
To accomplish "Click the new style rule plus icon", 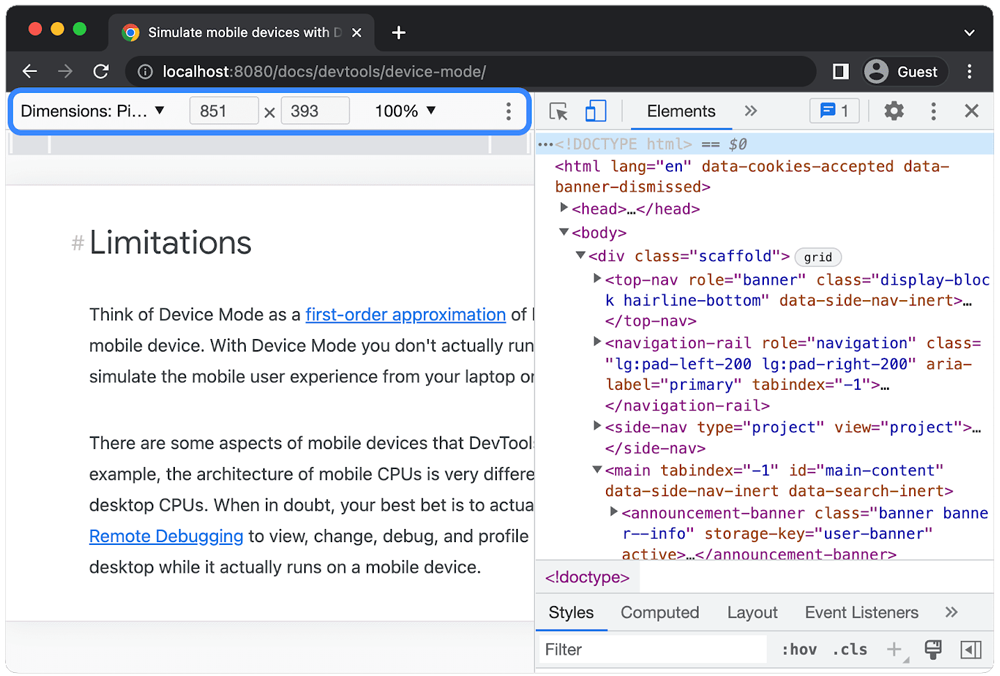I will (x=895, y=650).
